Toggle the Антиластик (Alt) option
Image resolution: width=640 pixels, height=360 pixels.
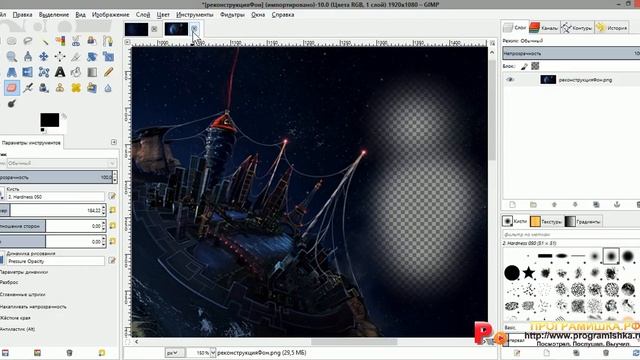pos(17,329)
